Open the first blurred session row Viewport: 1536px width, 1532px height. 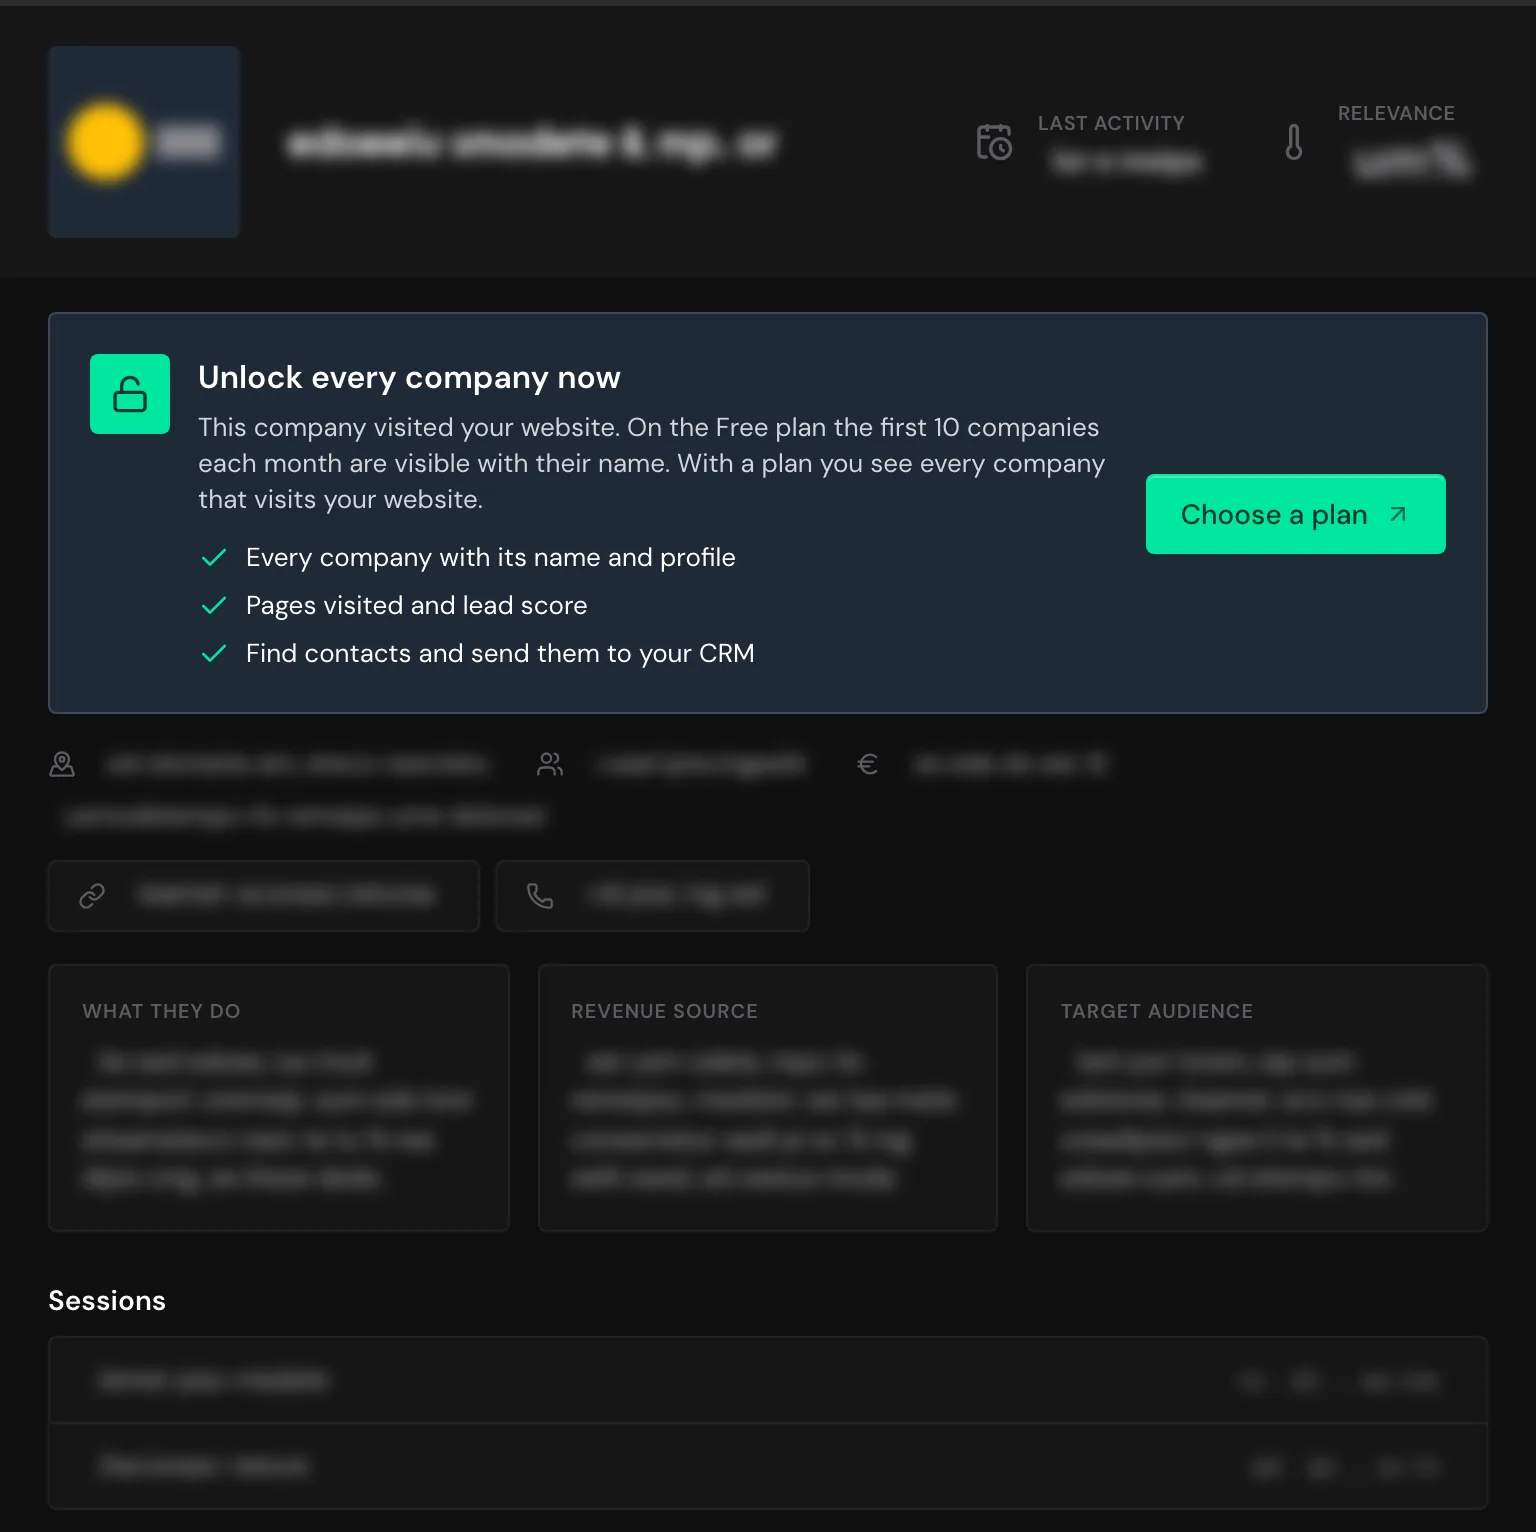(768, 1380)
